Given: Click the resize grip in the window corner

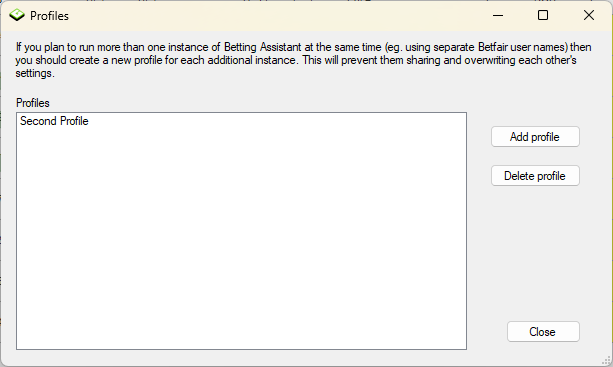Looking at the screenshot, I should (x=606, y=361).
